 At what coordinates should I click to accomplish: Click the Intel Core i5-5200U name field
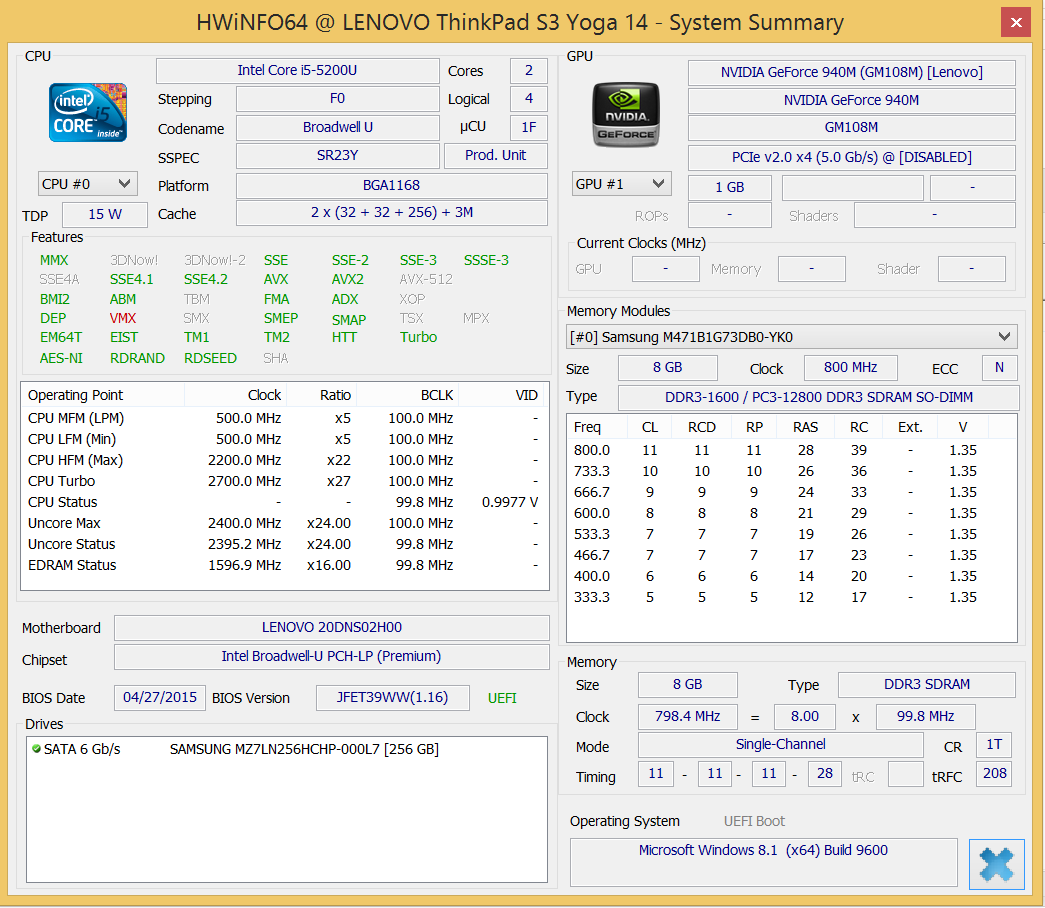click(297, 71)
